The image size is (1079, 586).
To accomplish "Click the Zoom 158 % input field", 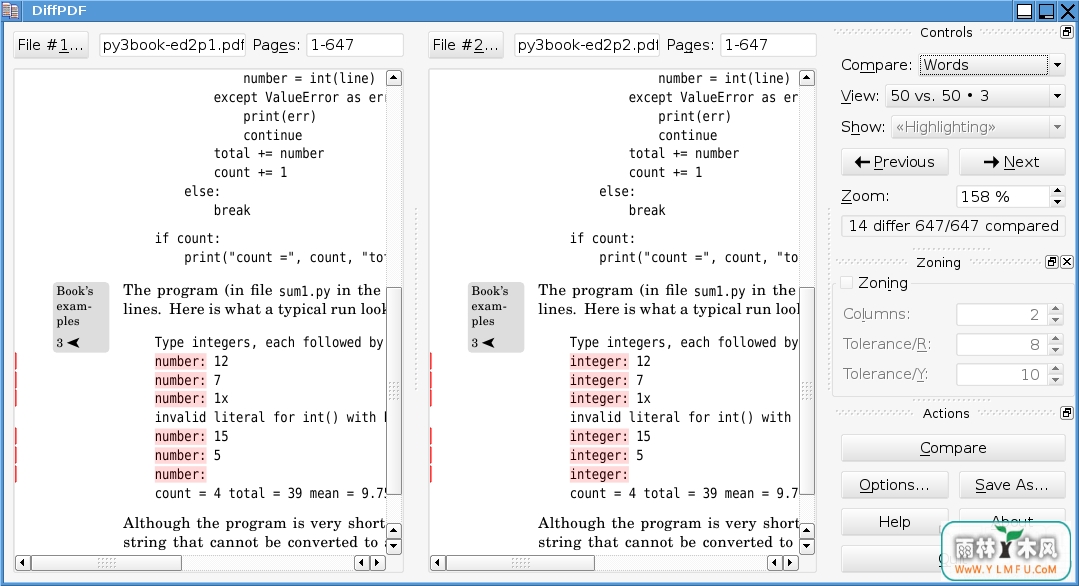I will pyautogui.click(x=1003, y=197).
